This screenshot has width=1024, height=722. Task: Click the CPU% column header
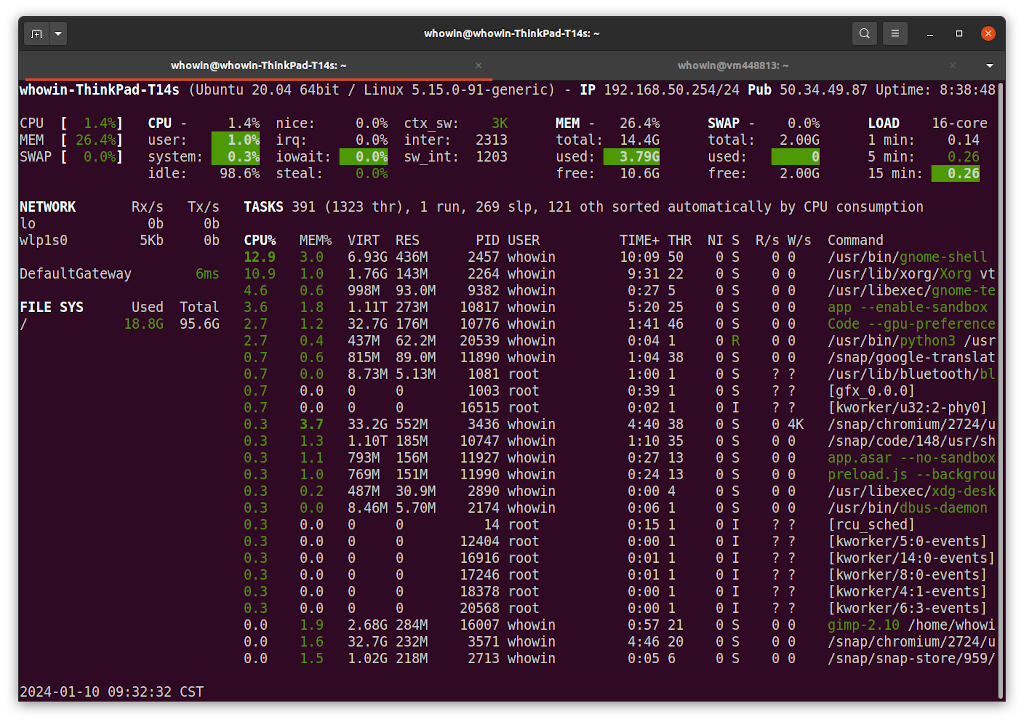pos(260,240)
